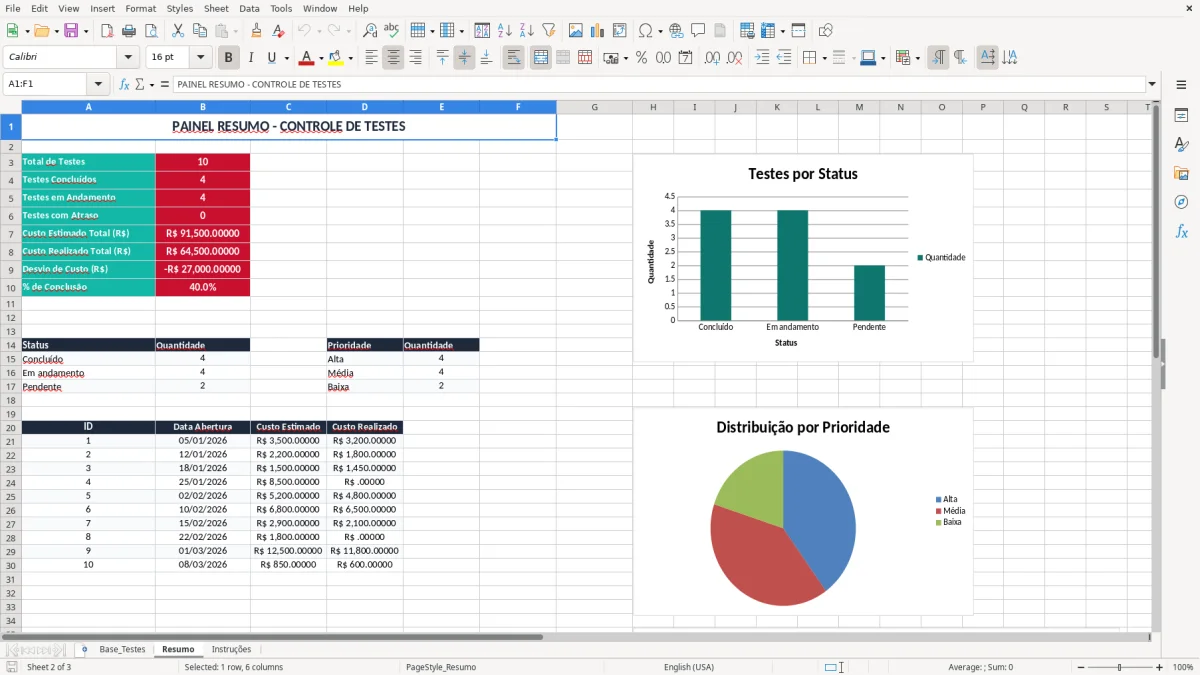Click the 100% zoom level
1200x675 pixels.
click(x=1183, y=667)
